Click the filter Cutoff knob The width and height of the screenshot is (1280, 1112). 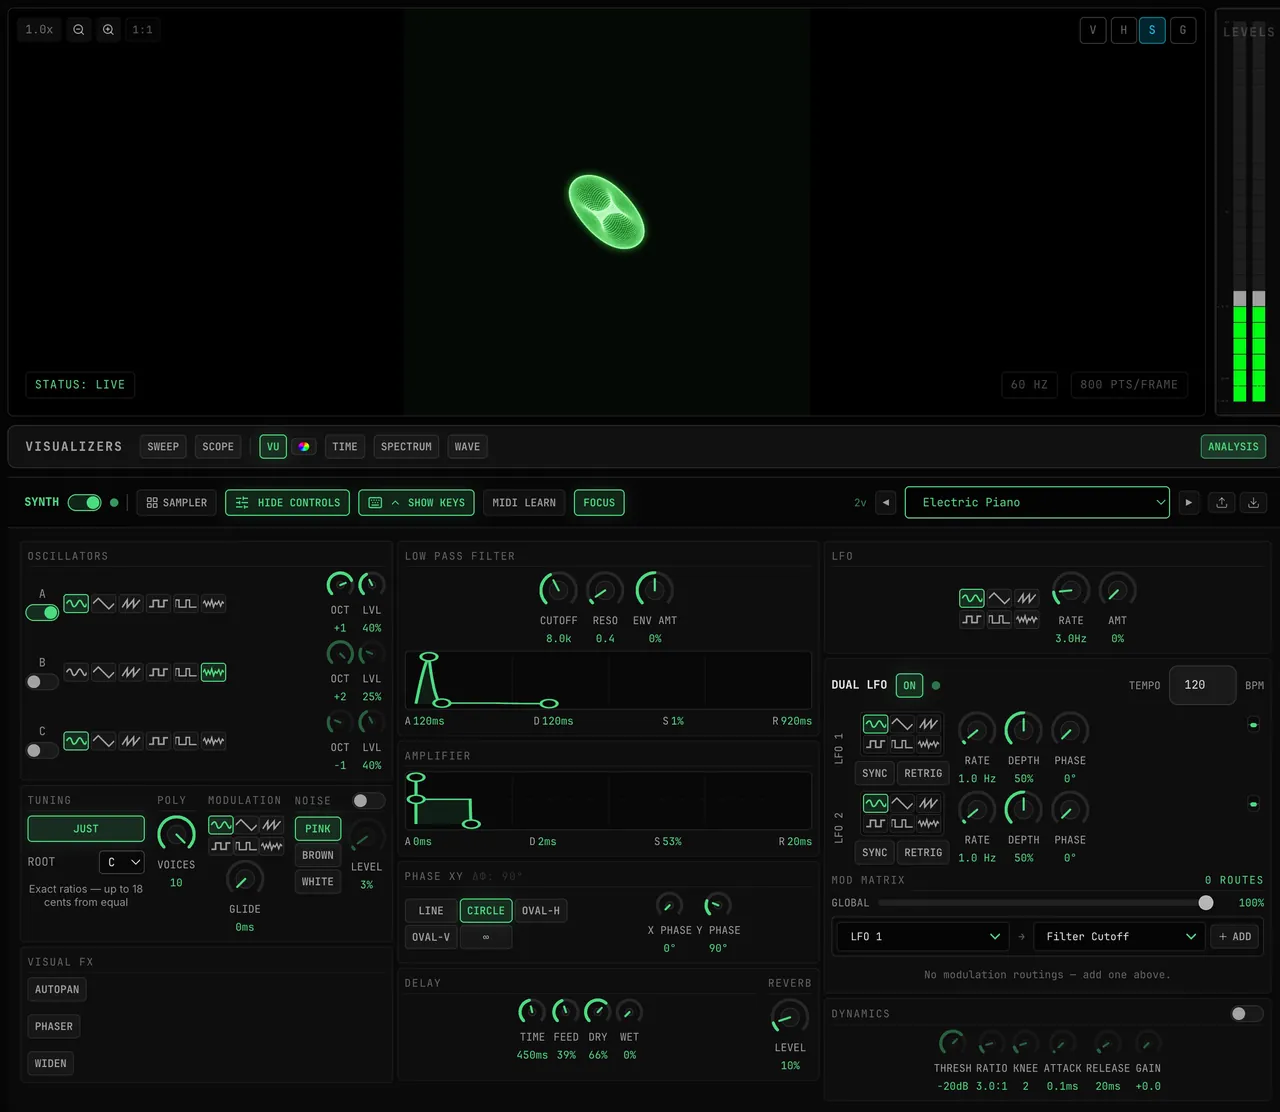(558, 590)
